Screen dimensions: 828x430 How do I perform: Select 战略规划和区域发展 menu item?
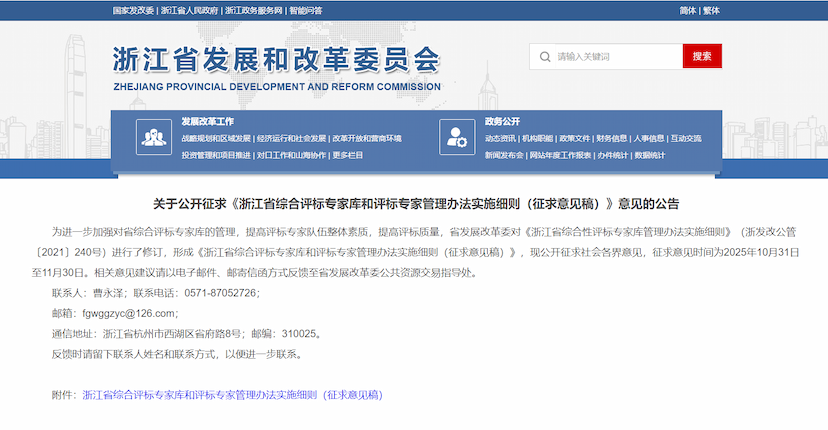point(216,138)
